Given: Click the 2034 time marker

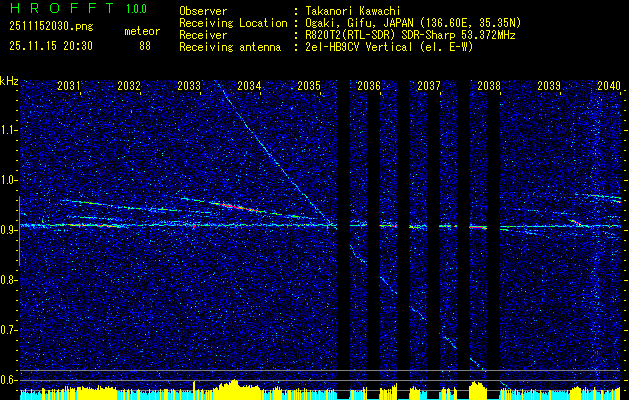Looking at the screenshot, I should tap(249, 85).
